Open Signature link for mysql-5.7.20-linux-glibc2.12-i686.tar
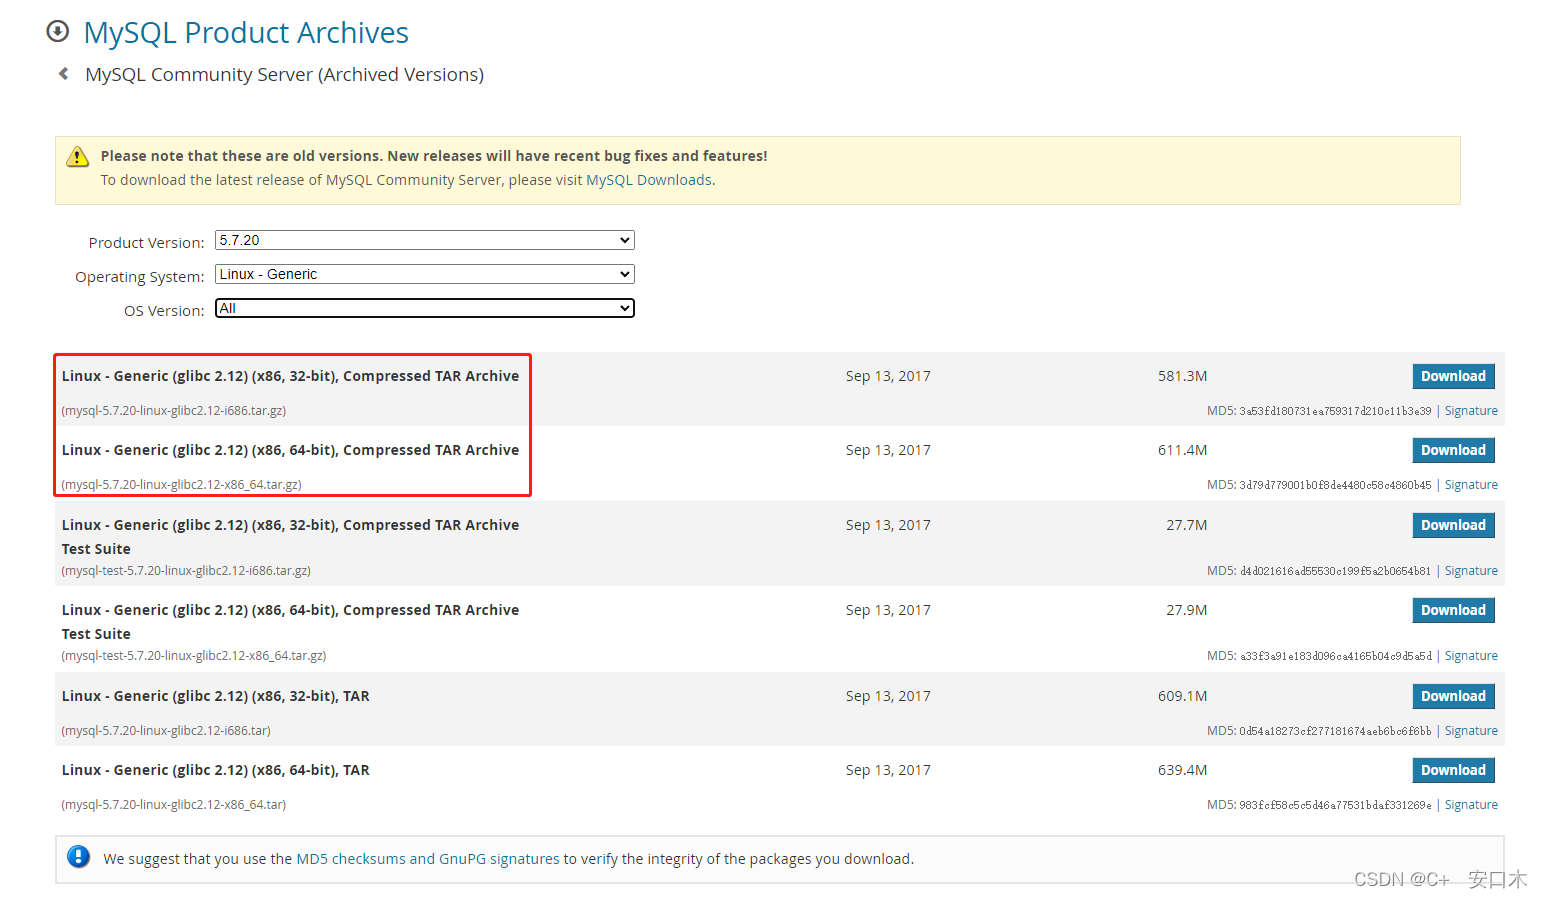 pyautogui.click(x=1471, y=731)
